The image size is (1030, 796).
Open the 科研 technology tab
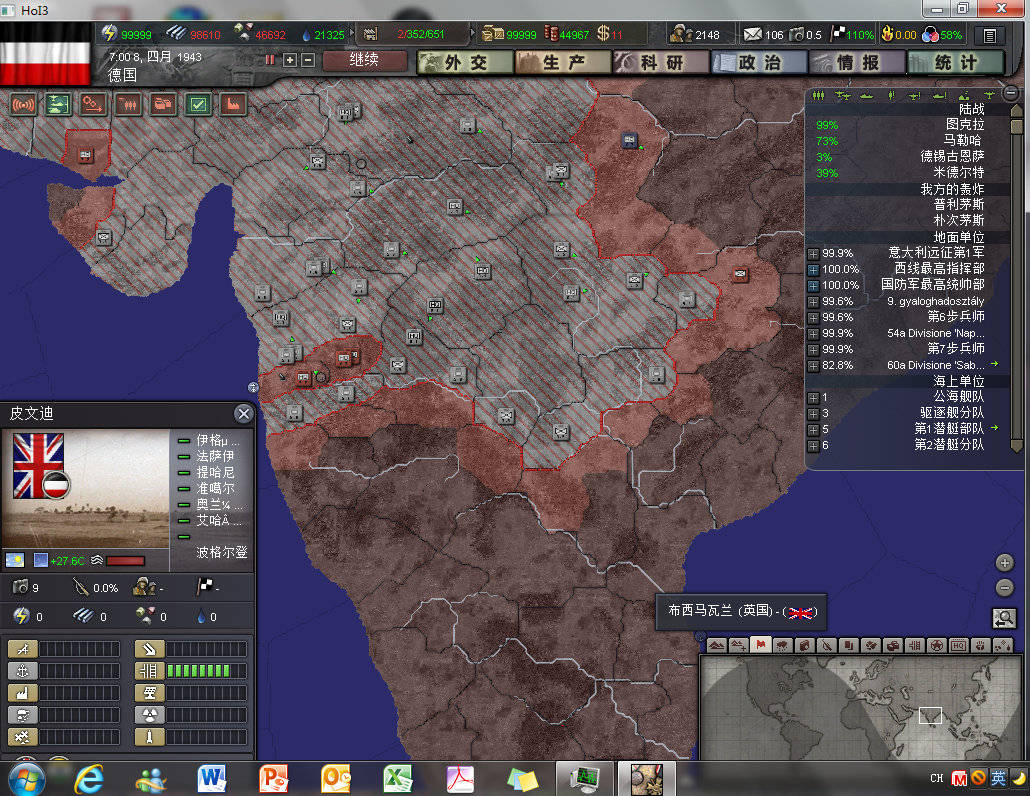pos(661,62)
